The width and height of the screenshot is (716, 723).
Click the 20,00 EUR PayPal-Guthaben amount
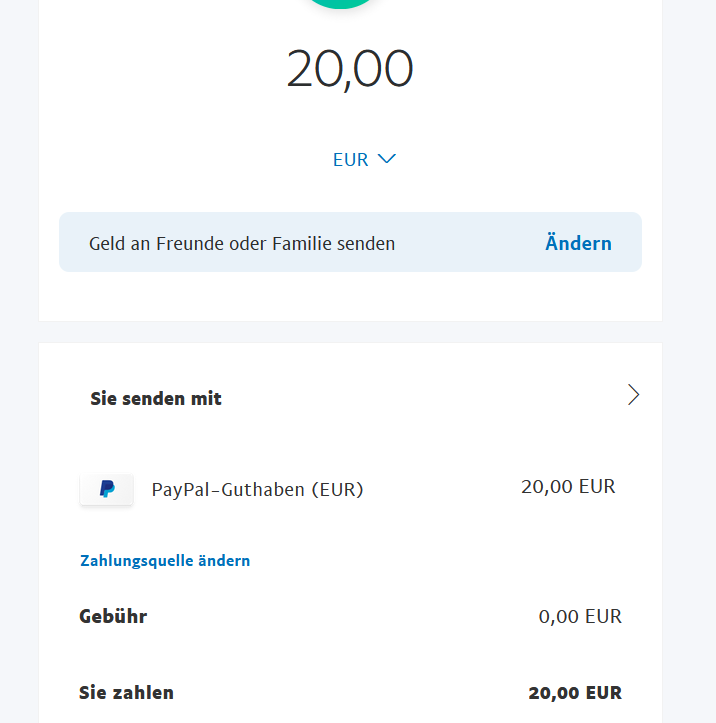click(568, 487)
